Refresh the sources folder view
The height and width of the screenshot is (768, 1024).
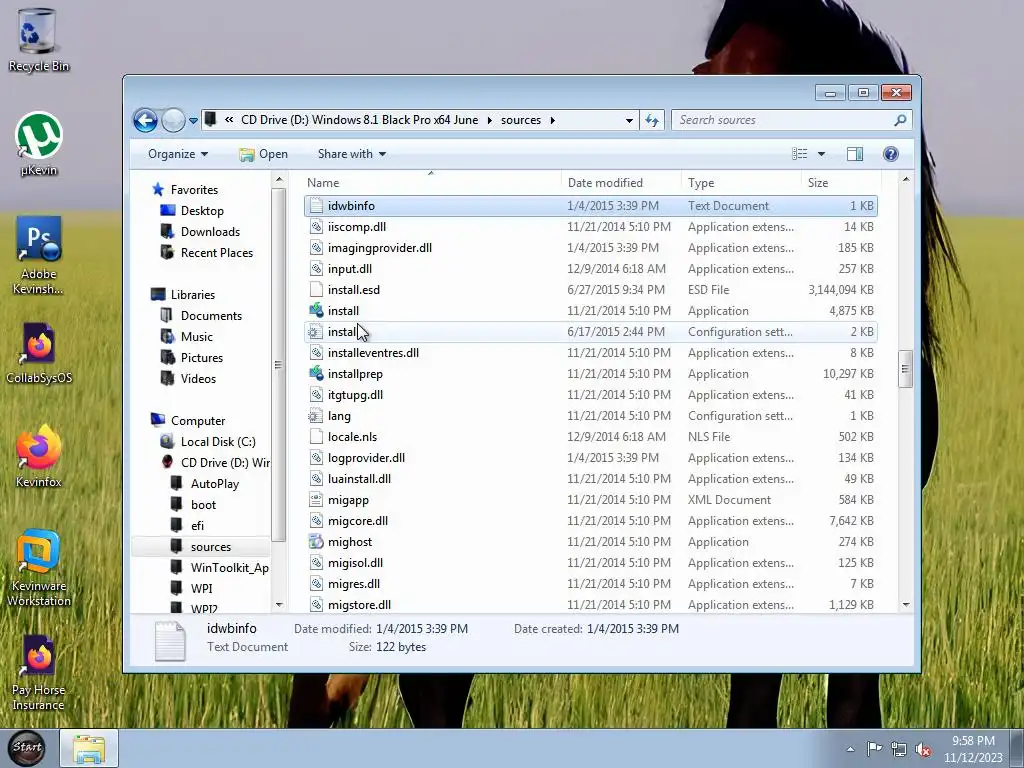click(x=652, y=120)
